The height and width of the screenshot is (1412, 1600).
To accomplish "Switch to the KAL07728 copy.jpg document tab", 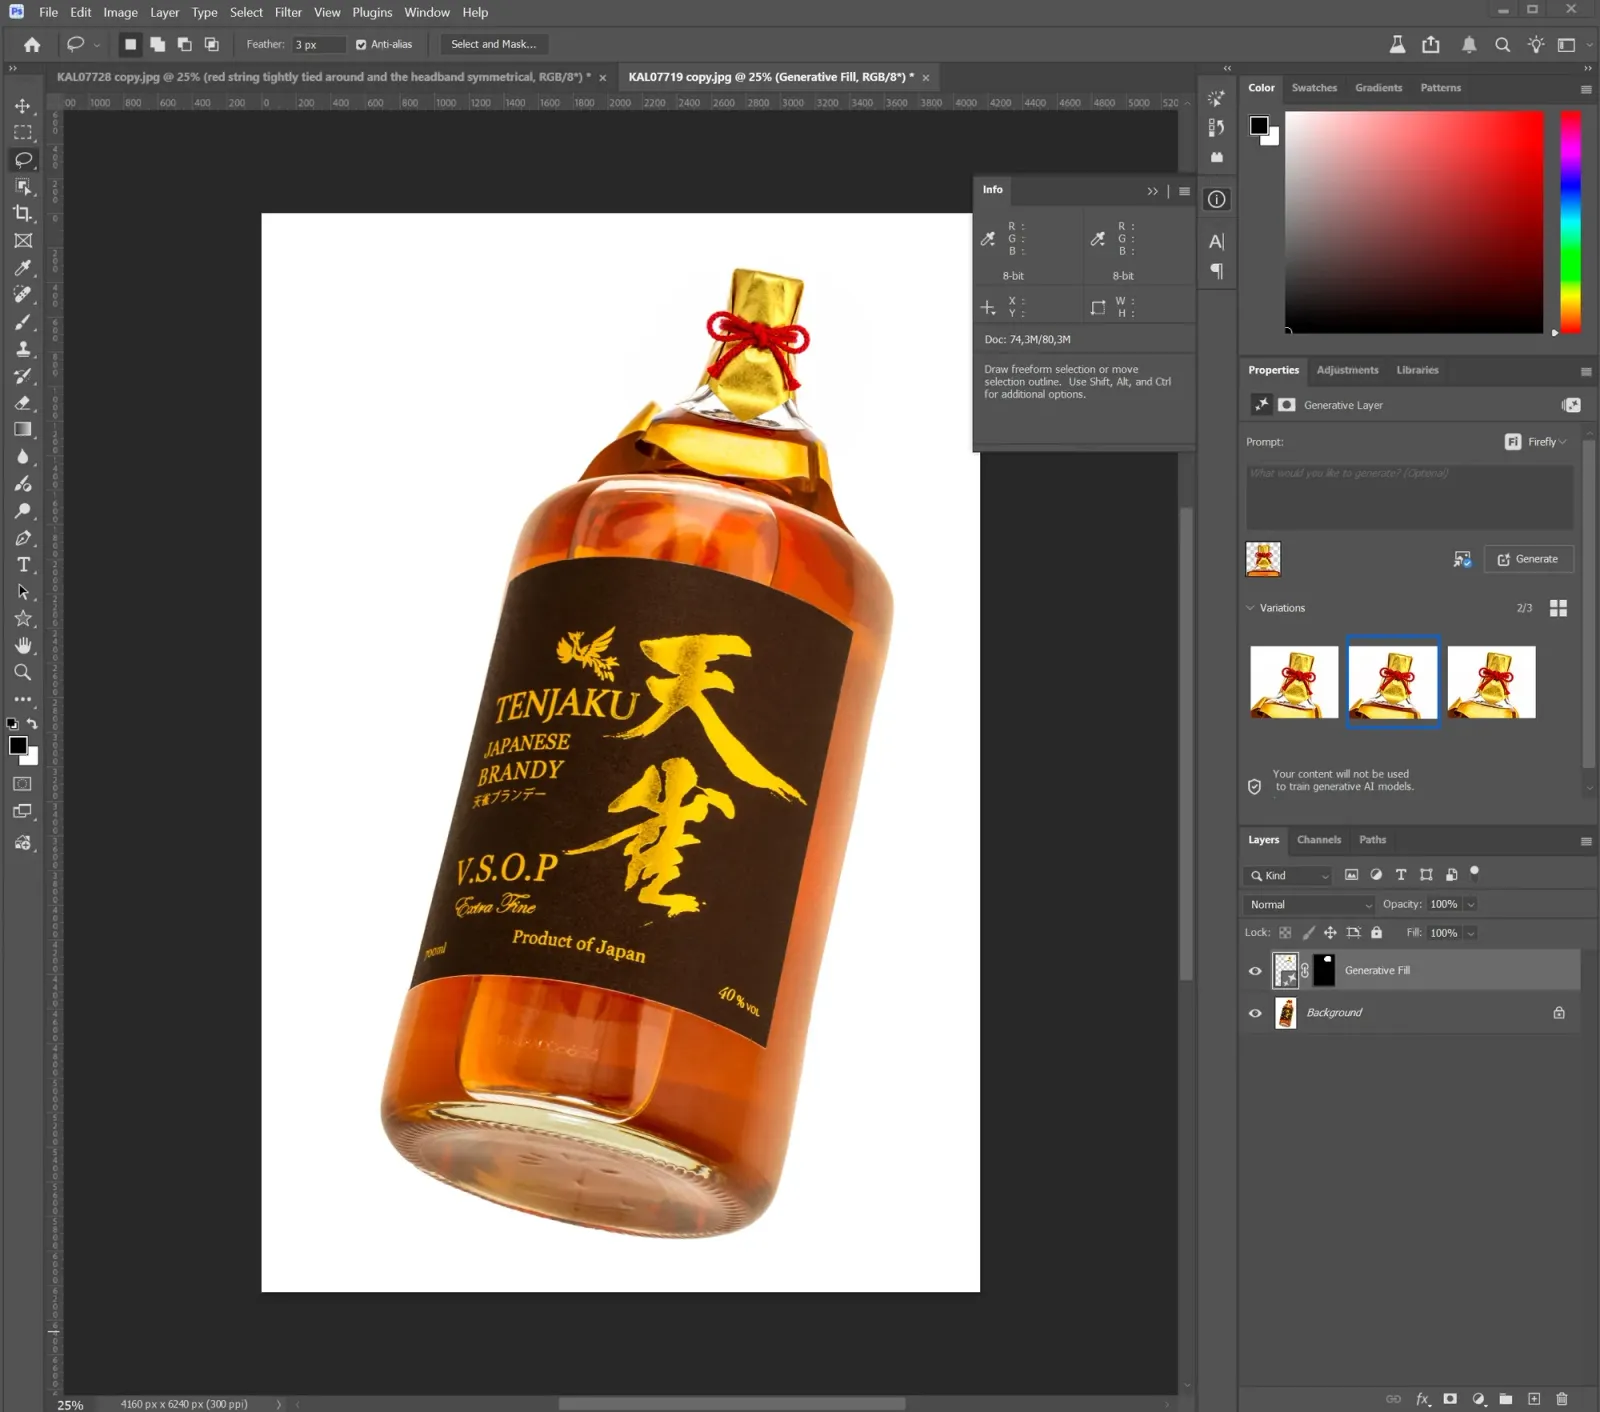I will point(322,77).
